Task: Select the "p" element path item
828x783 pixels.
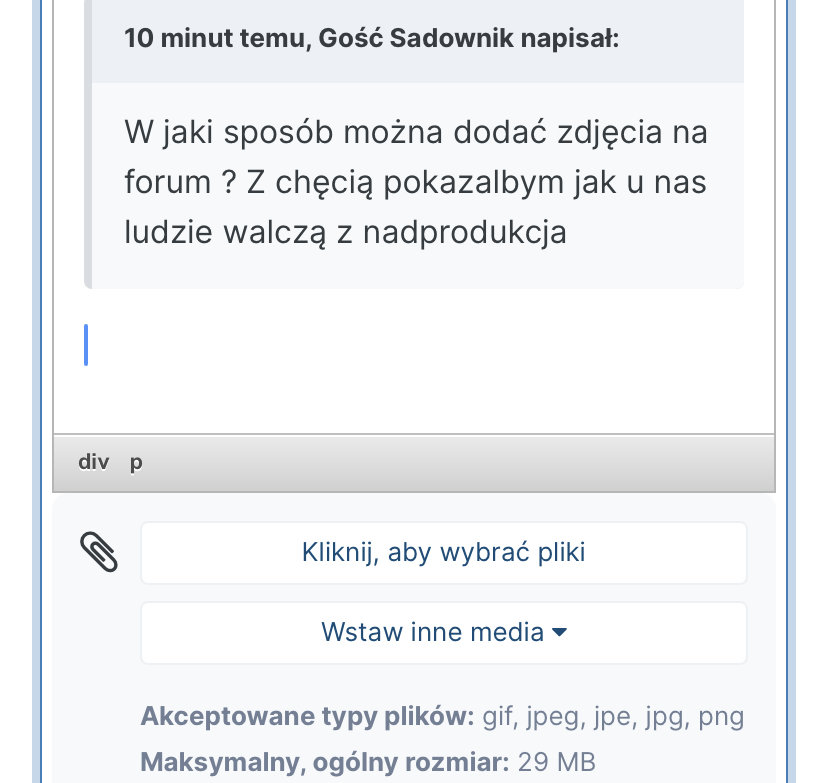Action: pos(136,462)
